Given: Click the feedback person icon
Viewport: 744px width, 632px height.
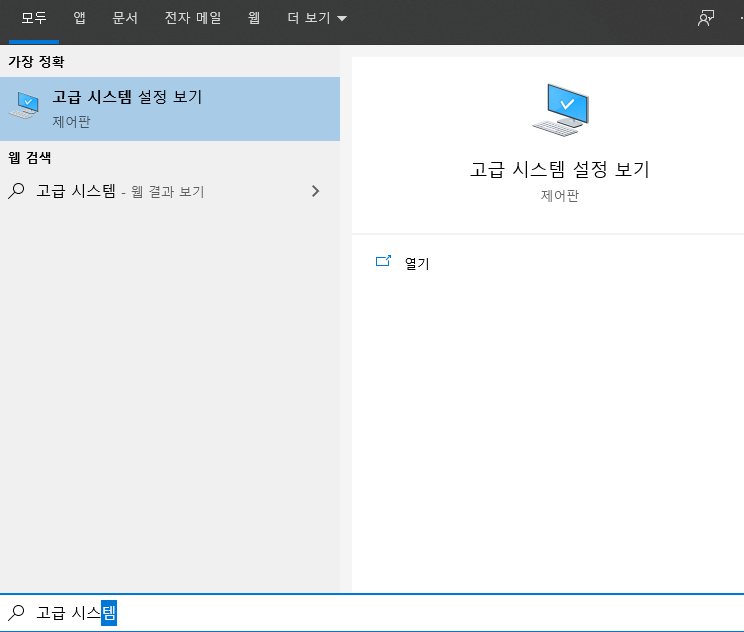Looking at the screenshot, I should coord(706,19).
